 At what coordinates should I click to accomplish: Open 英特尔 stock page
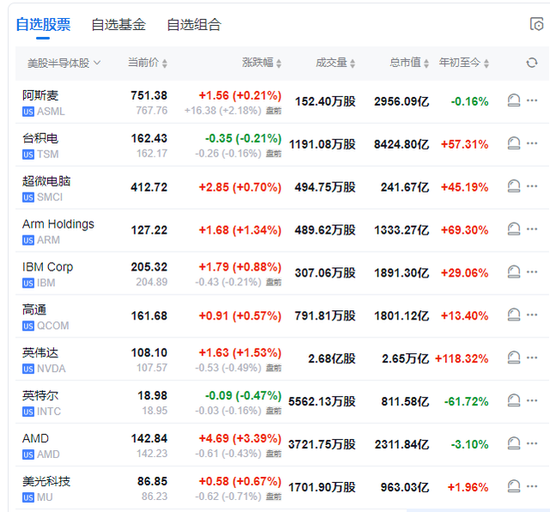pos(40,396)
